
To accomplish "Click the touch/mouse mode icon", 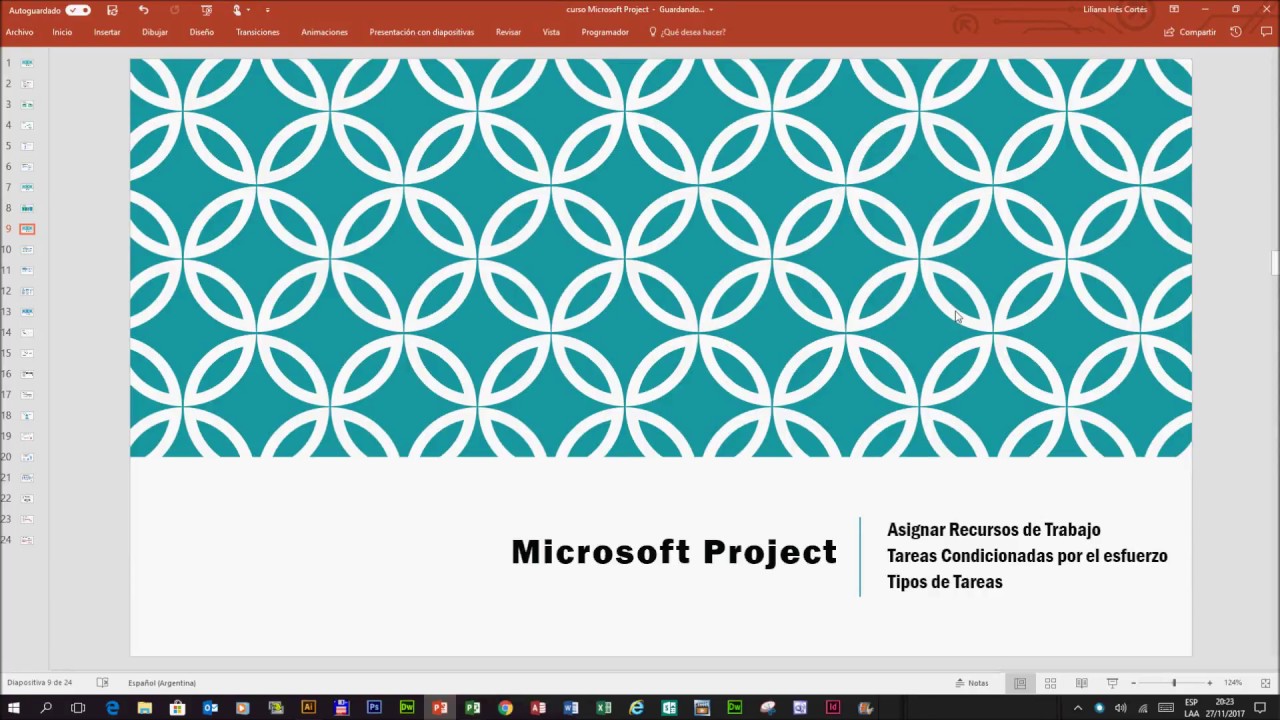I will 237,10.
